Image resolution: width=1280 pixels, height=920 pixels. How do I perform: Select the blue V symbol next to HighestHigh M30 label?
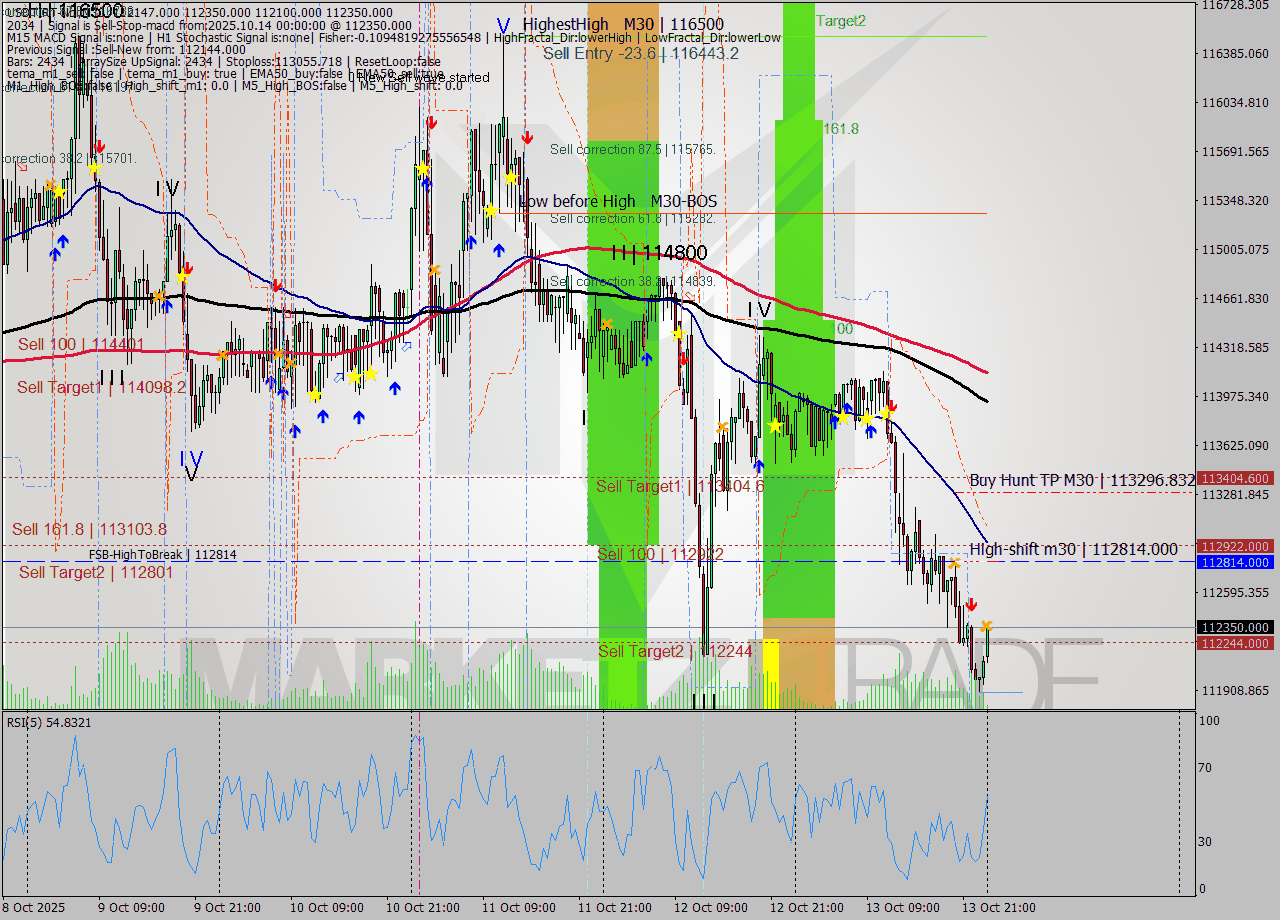pyautogui.click(x=503, y=22)
